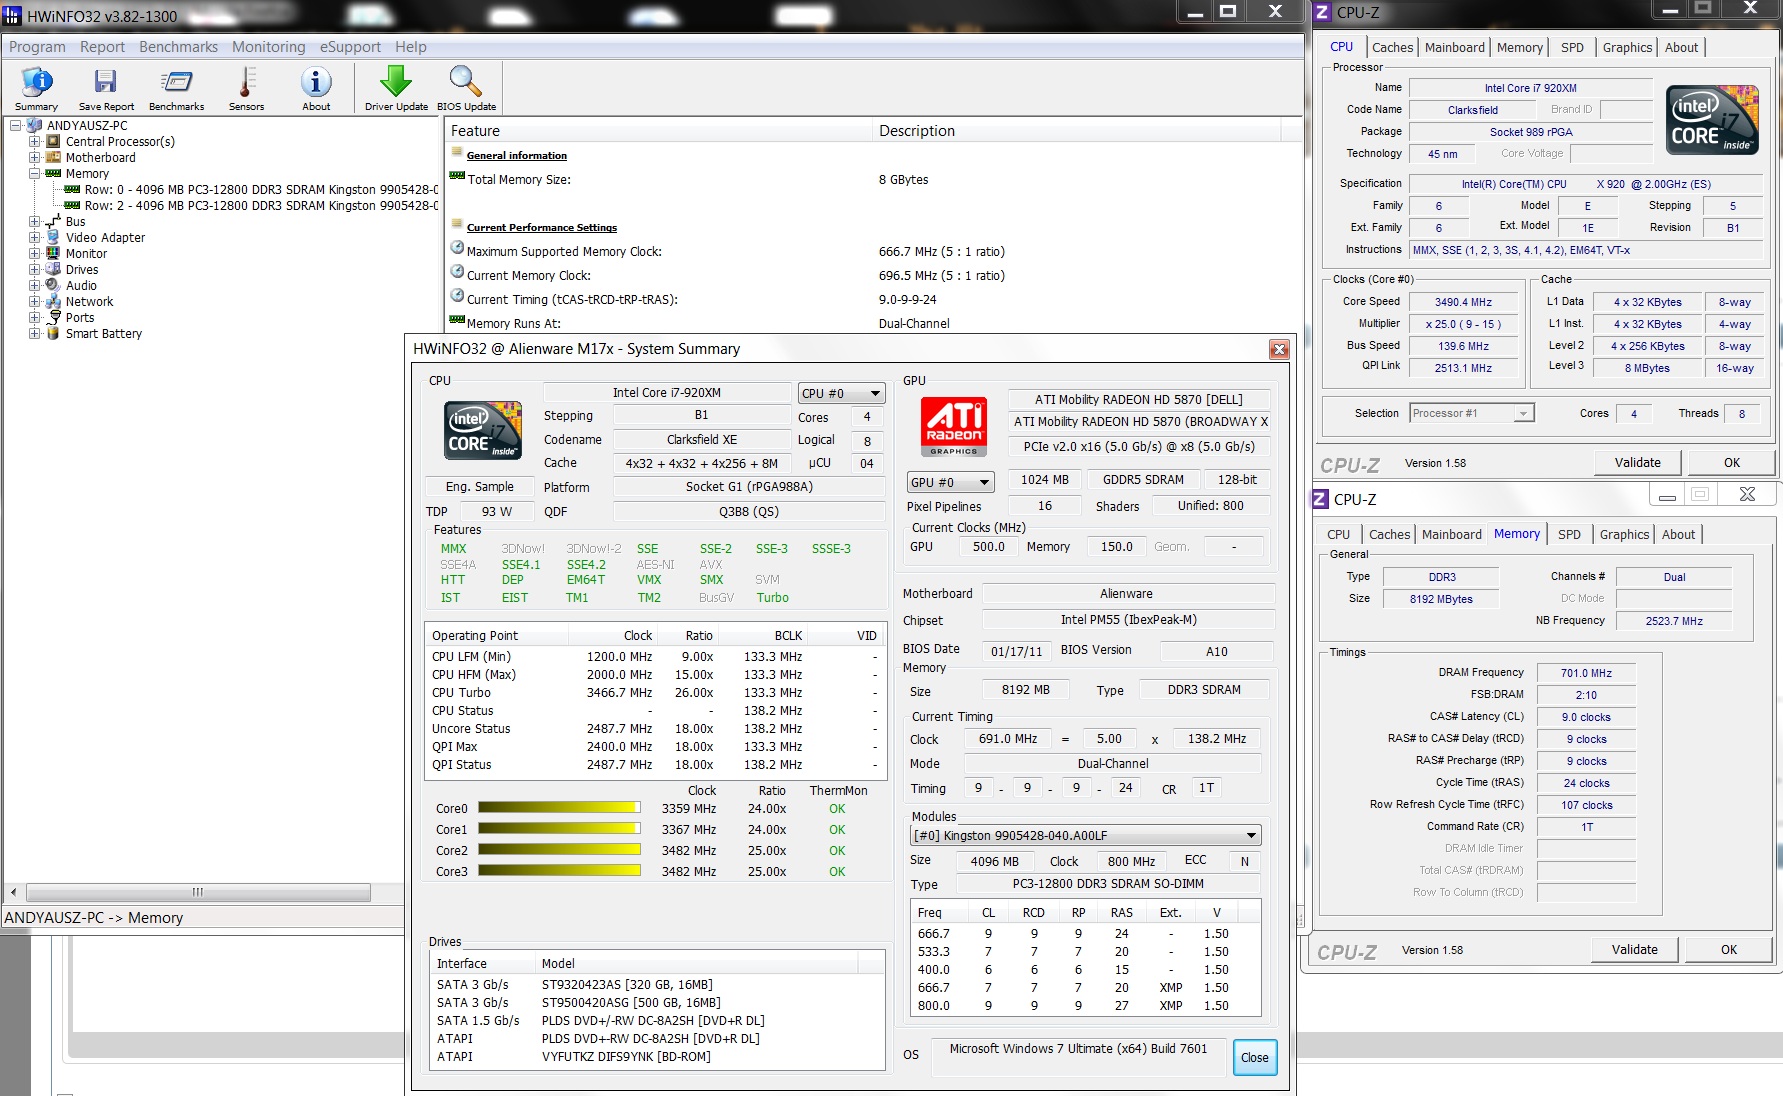Select the 800.0 XMP frequency row
This screenshot has width=1783, height=1096.
[1085, 1006]
